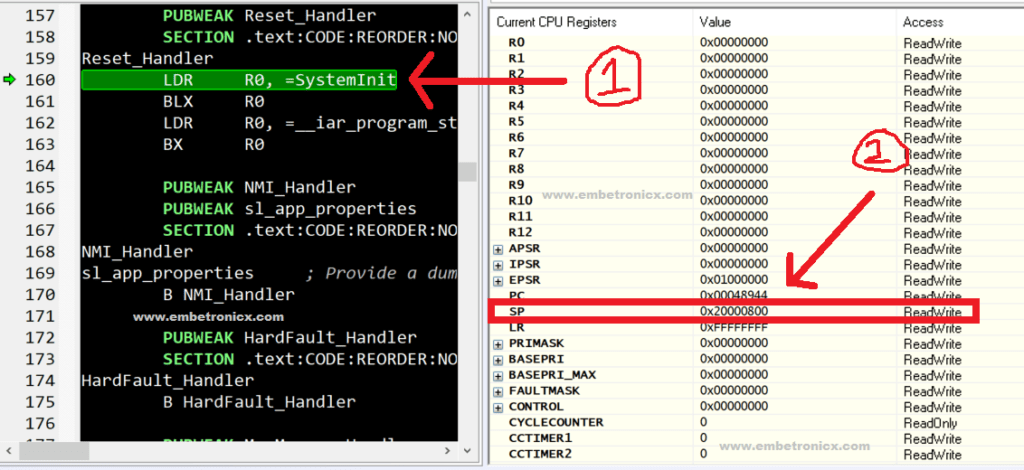
Task: Select the SP register name
Action: (x=517, y=311)
